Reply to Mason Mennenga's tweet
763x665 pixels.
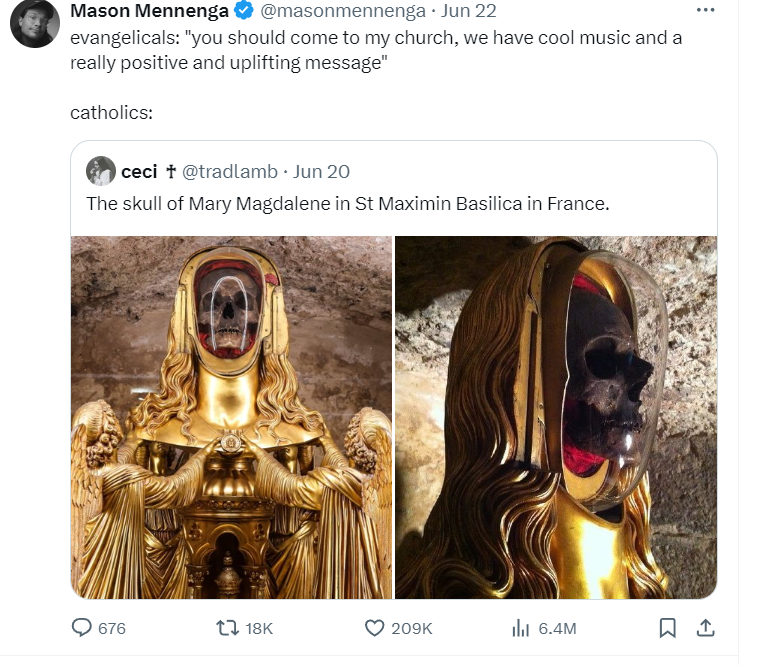point(81,628)
